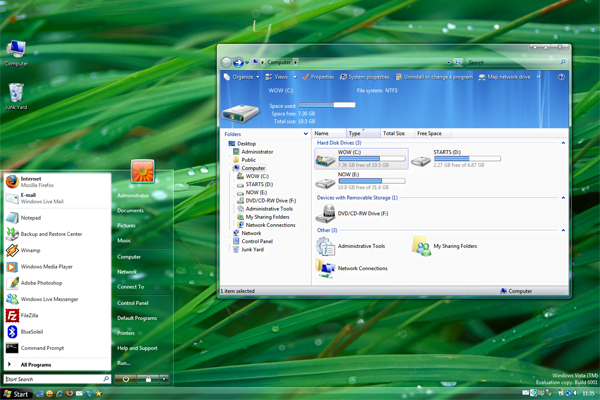Open Music from Start menu right pane
Viewport: 600px width, 400px height.
pyautogui.click(x=124, y=240)
